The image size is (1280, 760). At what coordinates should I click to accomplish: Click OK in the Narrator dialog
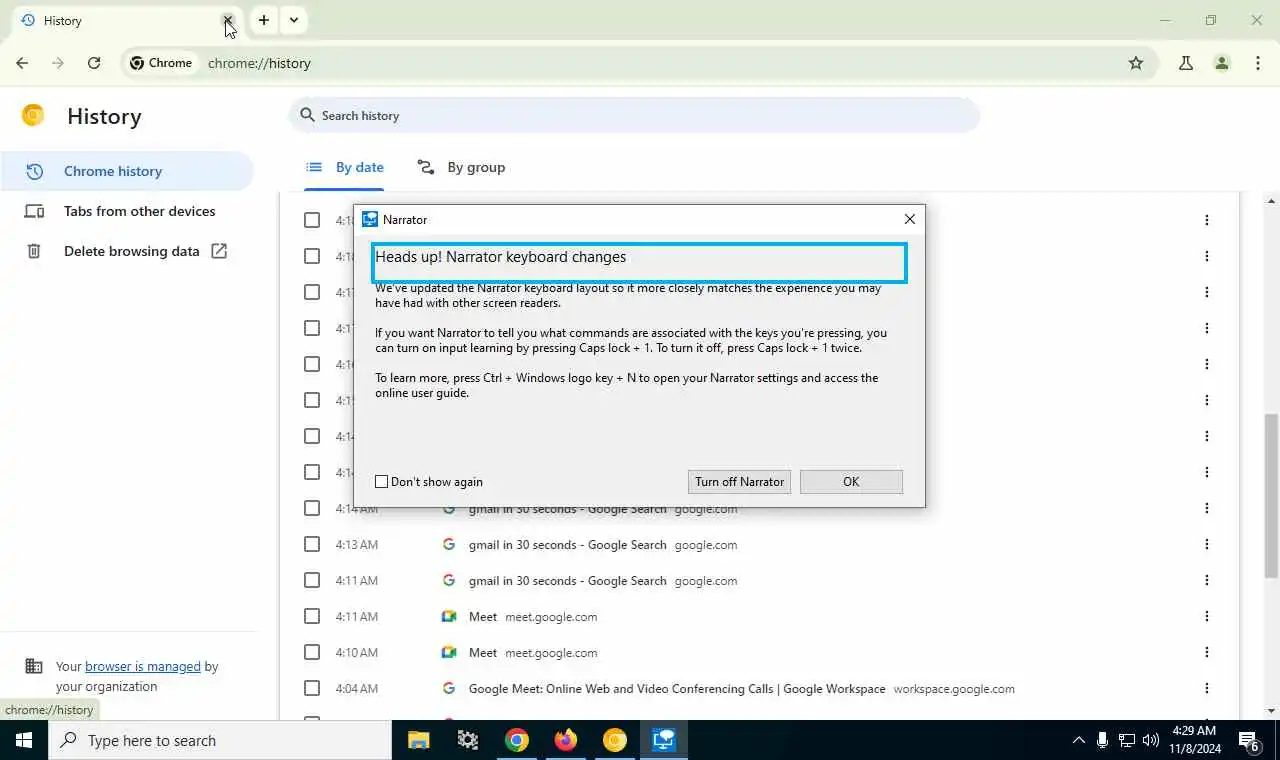point(851,482)
